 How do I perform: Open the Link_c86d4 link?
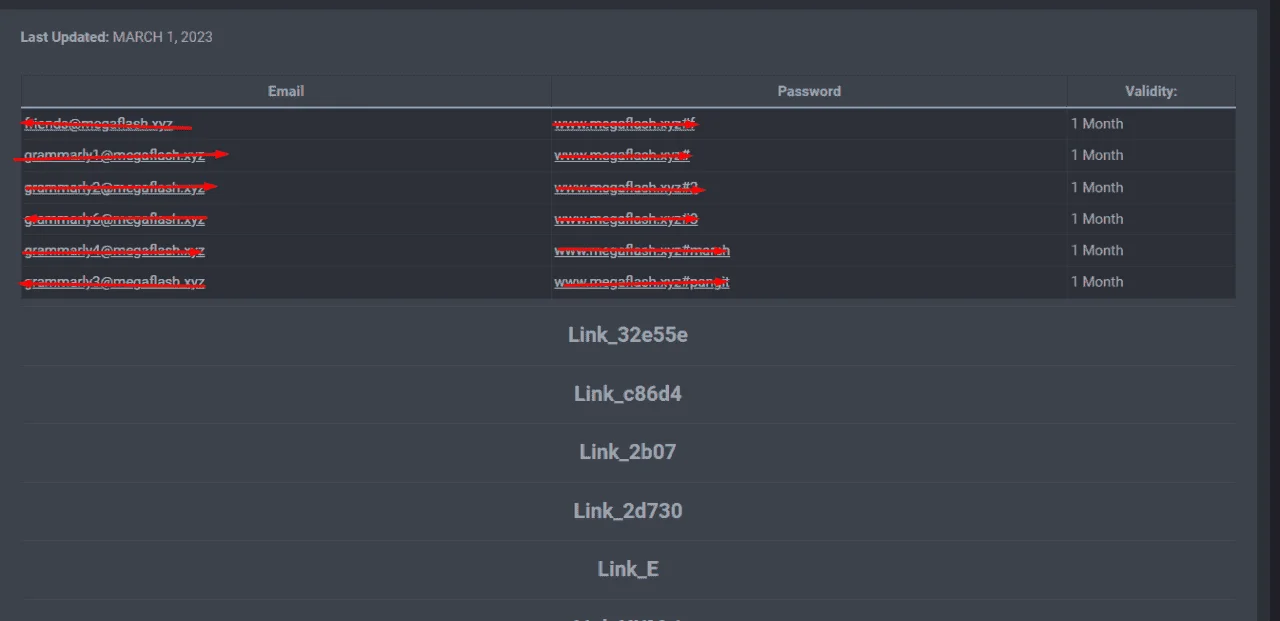pos(628,394)
